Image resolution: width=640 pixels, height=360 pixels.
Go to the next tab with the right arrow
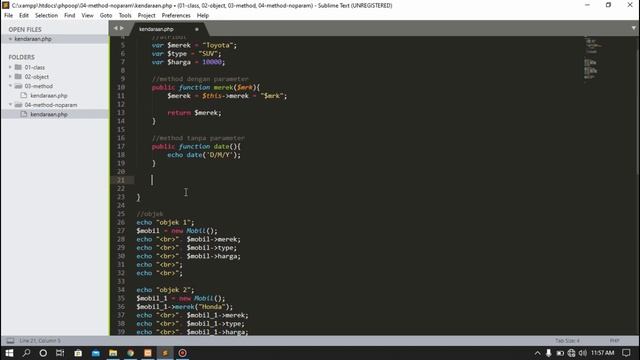click(x=122, y=28)
